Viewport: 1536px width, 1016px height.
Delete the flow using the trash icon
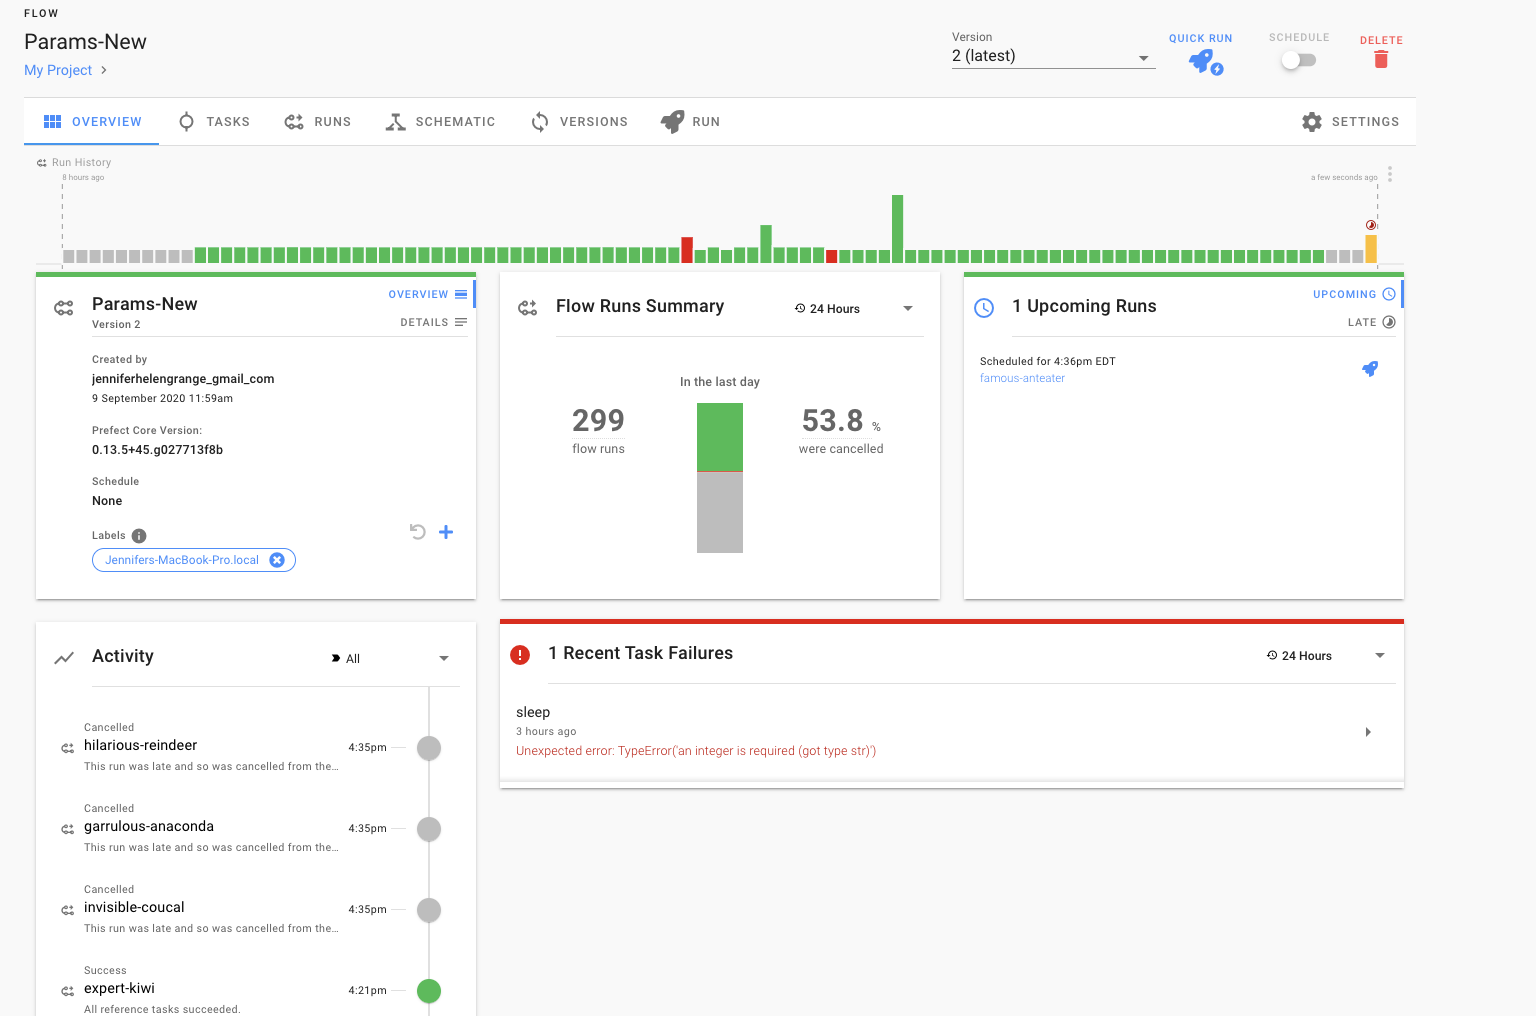pyautogui.click(x=1381, y=60)
